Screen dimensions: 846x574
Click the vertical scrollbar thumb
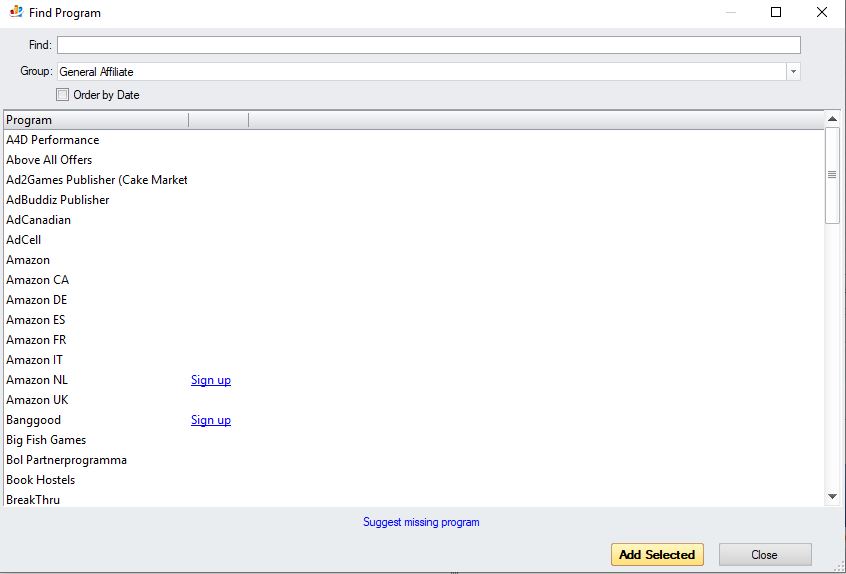point(832,175)
